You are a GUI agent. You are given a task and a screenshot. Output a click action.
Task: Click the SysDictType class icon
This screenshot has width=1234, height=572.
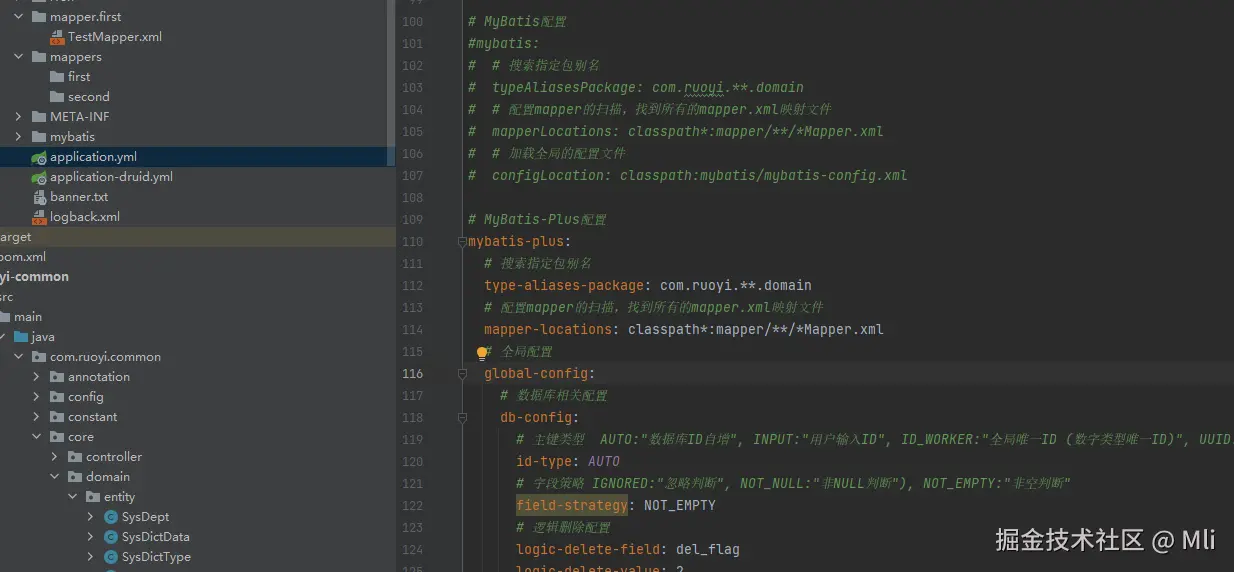click(x=111, y=557)
